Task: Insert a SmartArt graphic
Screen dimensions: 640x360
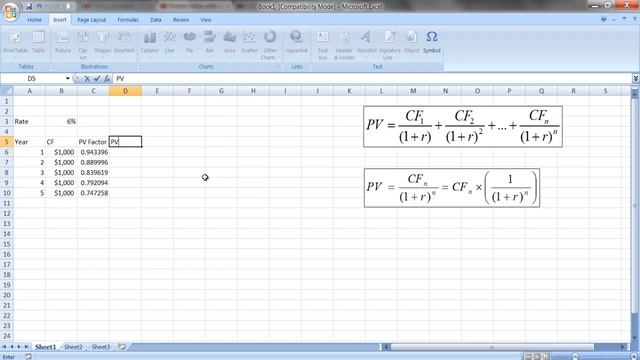Action: (124, 42)
